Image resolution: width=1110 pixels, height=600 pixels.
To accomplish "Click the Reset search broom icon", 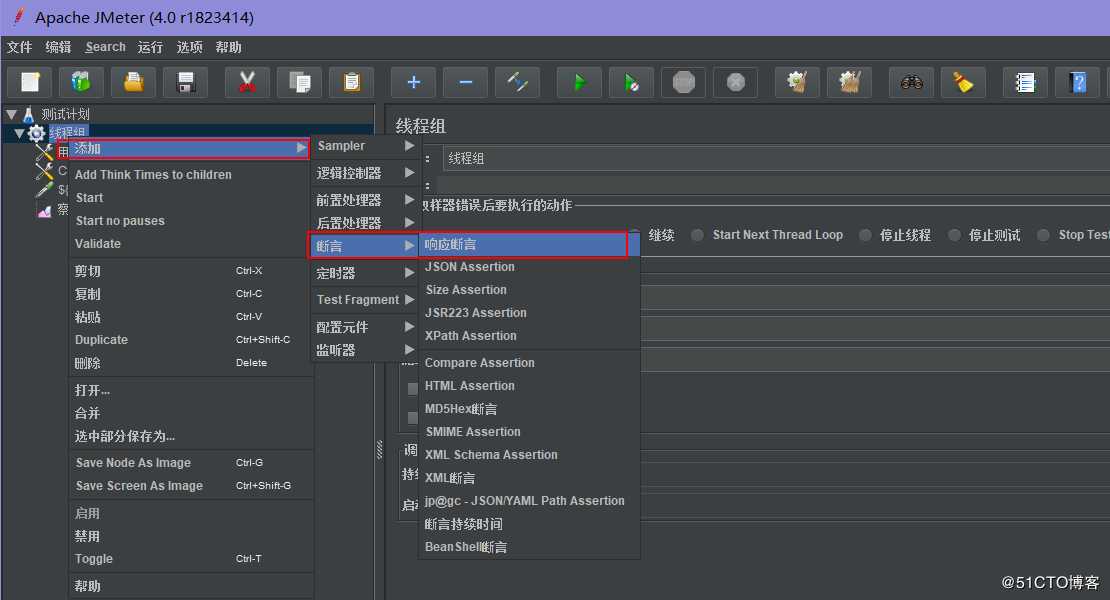I will pyautogui.click(x=963, y=83).
